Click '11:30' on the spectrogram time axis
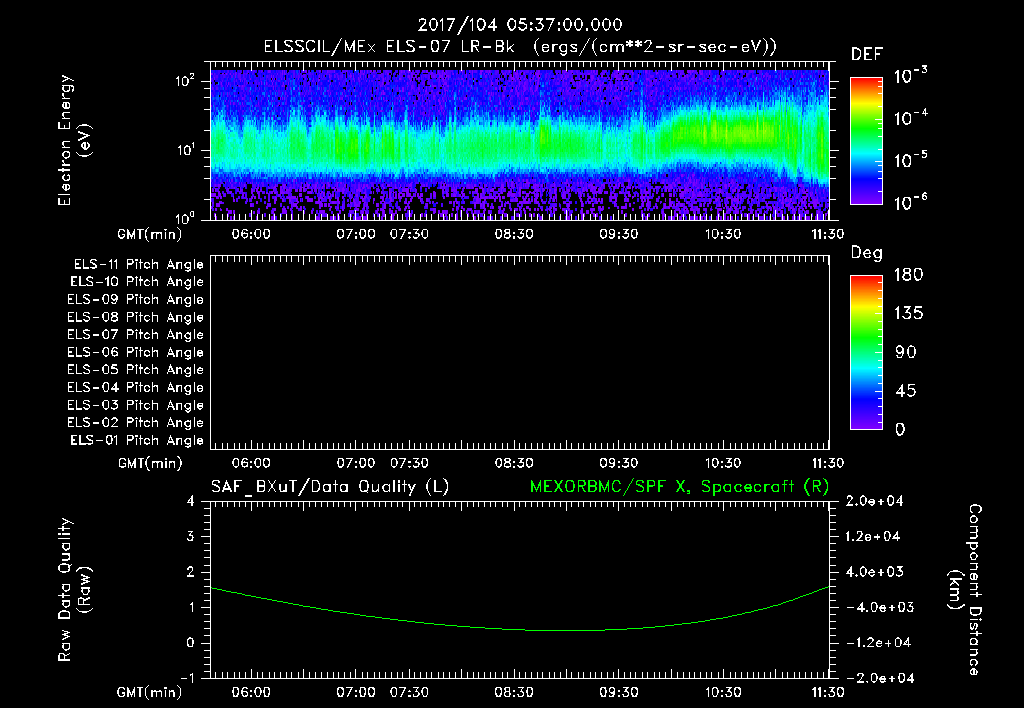The height and width of the screenshot is (708, 1024). point(827,234)
